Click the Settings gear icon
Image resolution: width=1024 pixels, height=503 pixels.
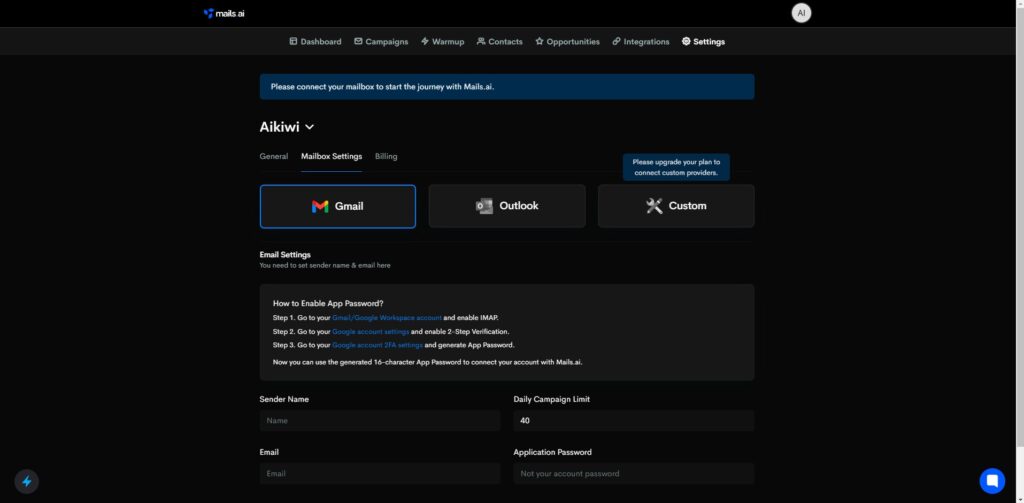coord(686,41)
